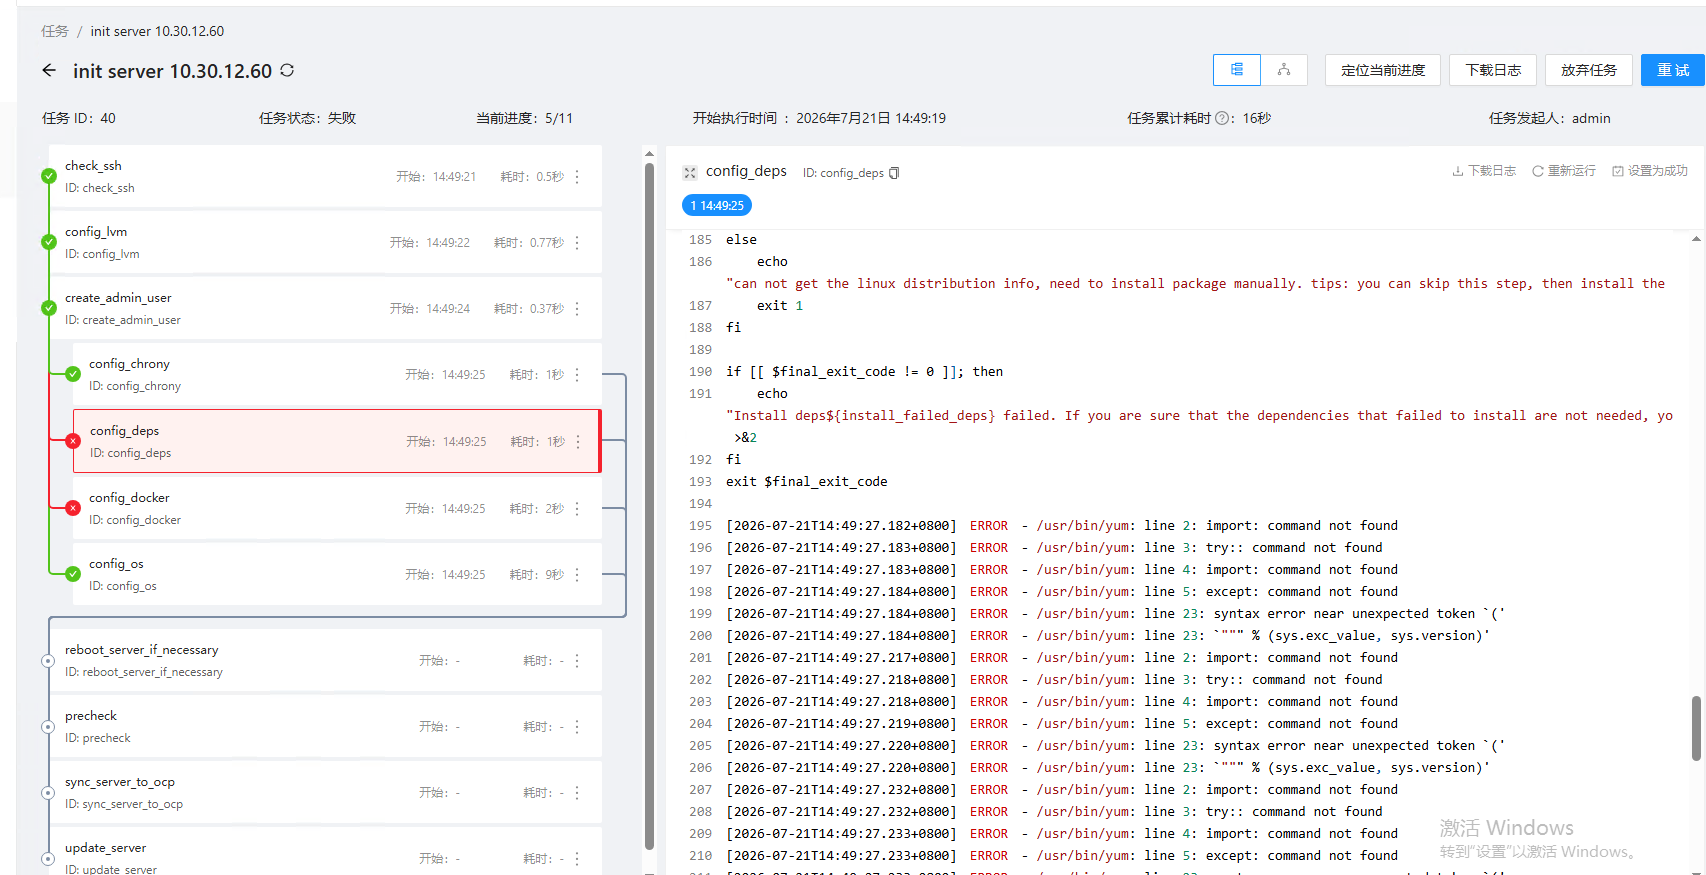This screenshot has height=875, width=1706.
Task: Click task list scrollbar thumb
Action: 649,505
